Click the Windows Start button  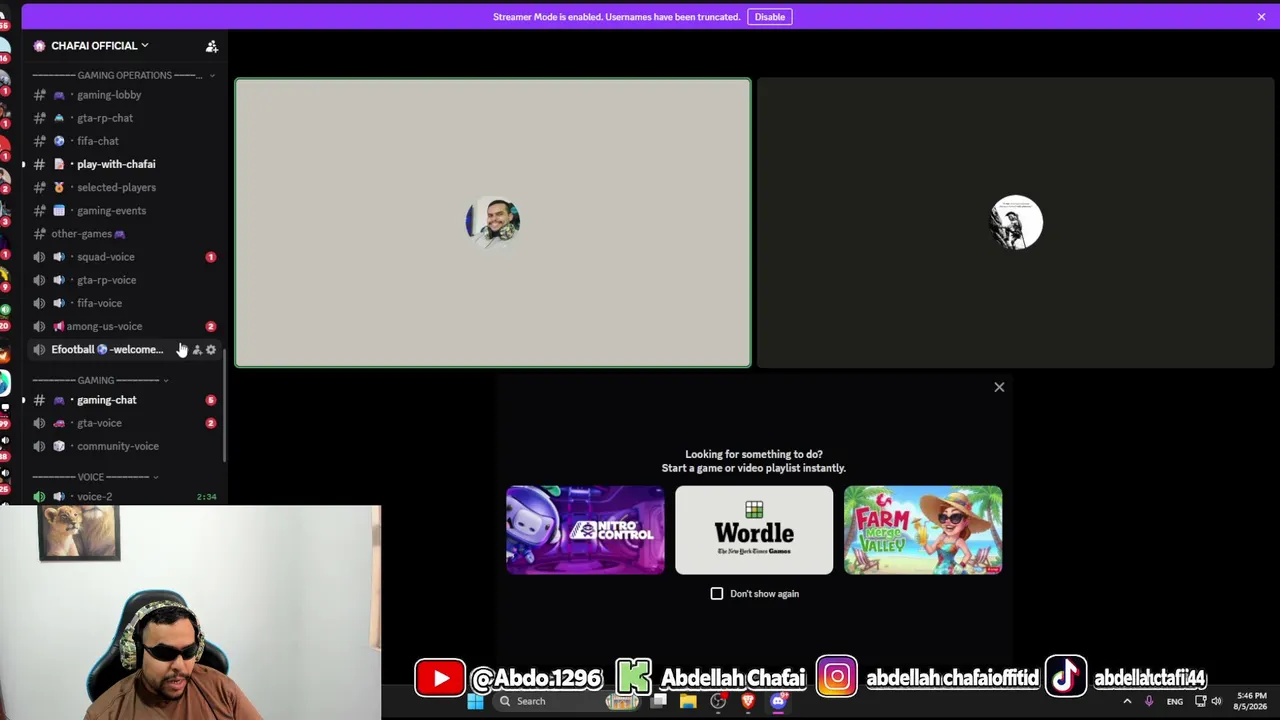click(475, 701)
